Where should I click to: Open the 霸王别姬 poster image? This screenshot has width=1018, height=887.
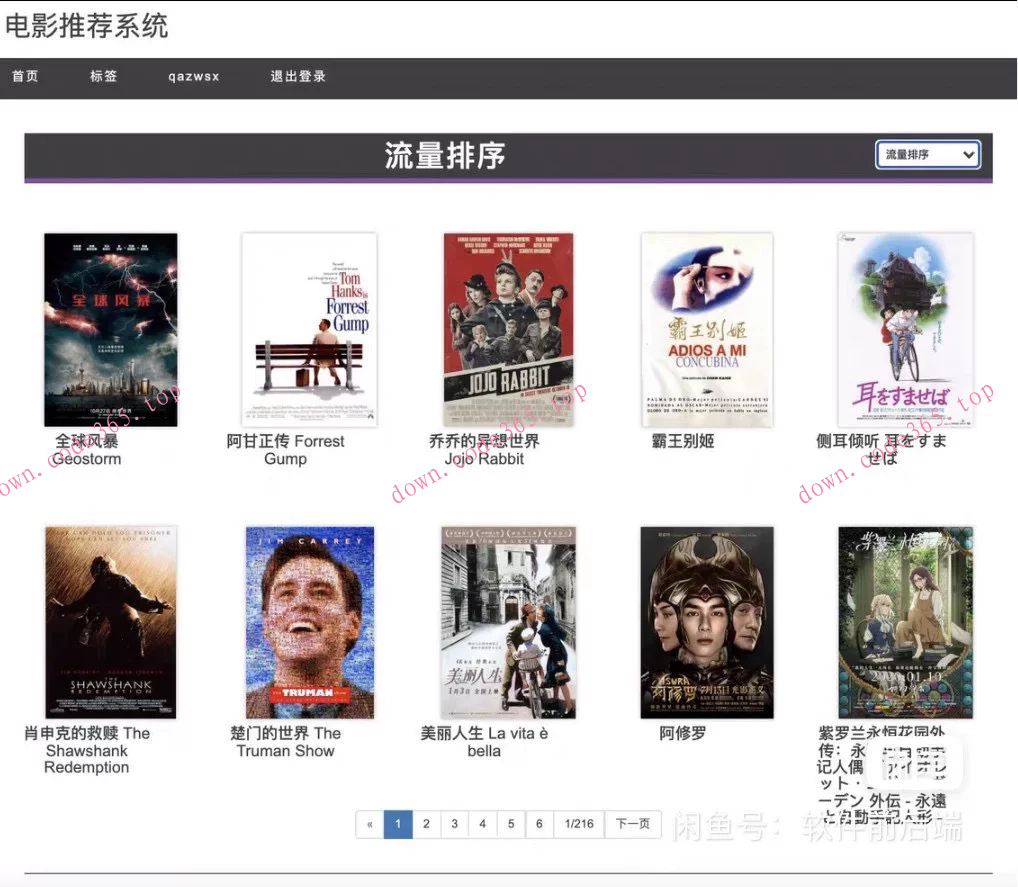(707, 330)
